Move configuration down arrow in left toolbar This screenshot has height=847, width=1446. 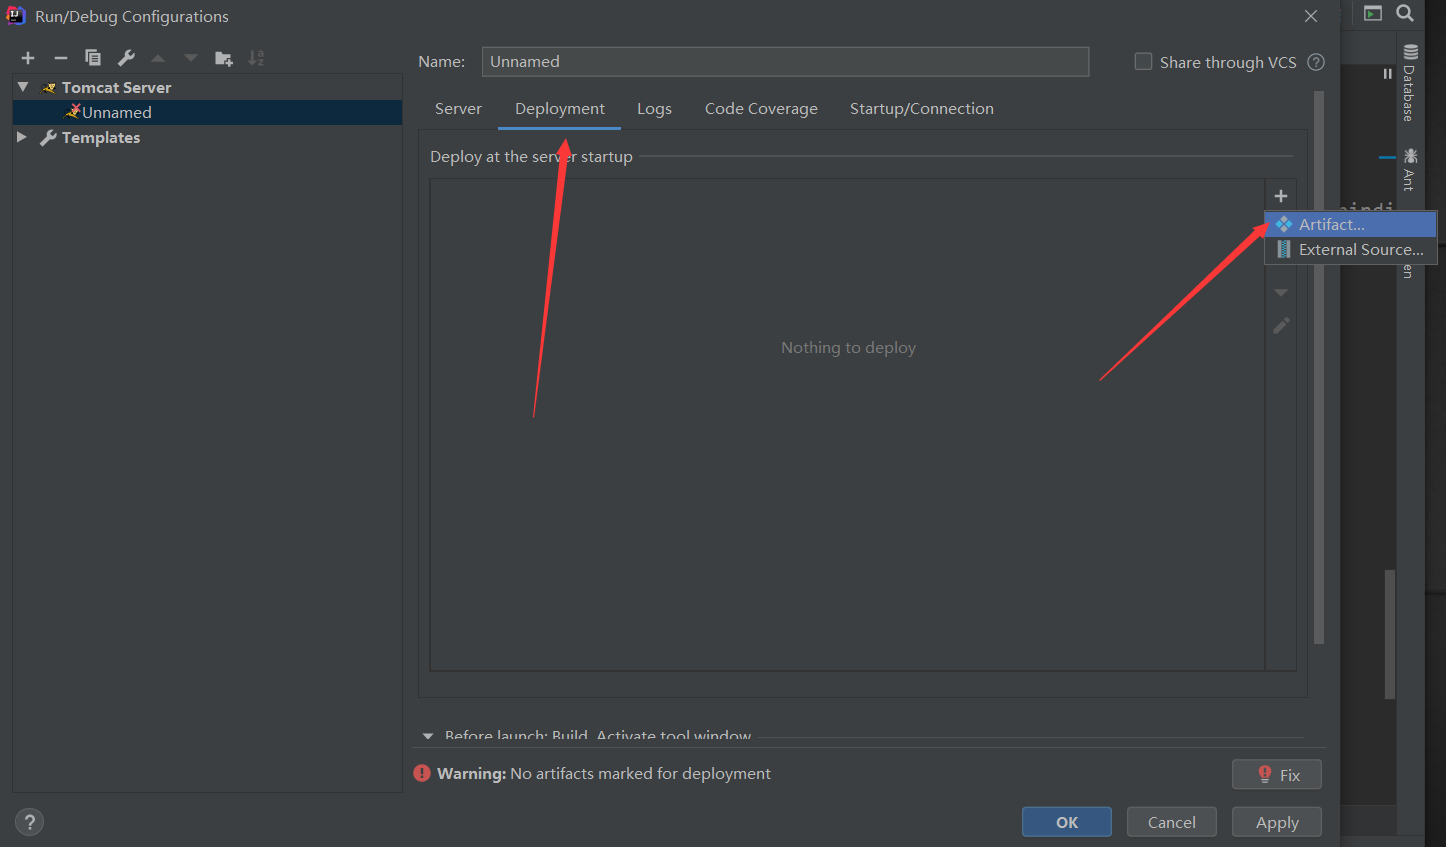tap(190, 58)
